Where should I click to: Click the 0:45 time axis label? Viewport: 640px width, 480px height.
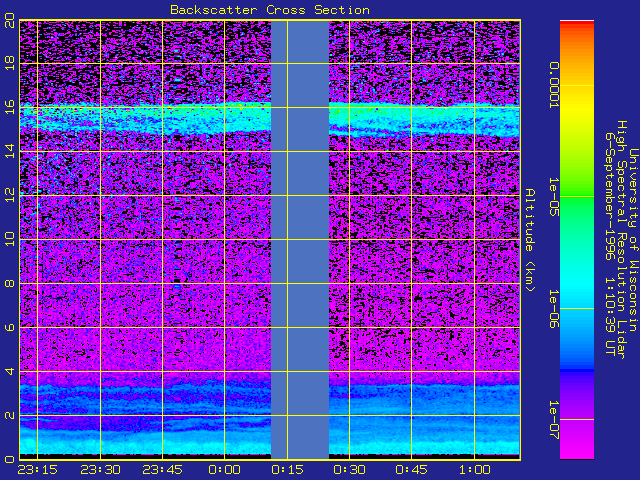(411, 470)
